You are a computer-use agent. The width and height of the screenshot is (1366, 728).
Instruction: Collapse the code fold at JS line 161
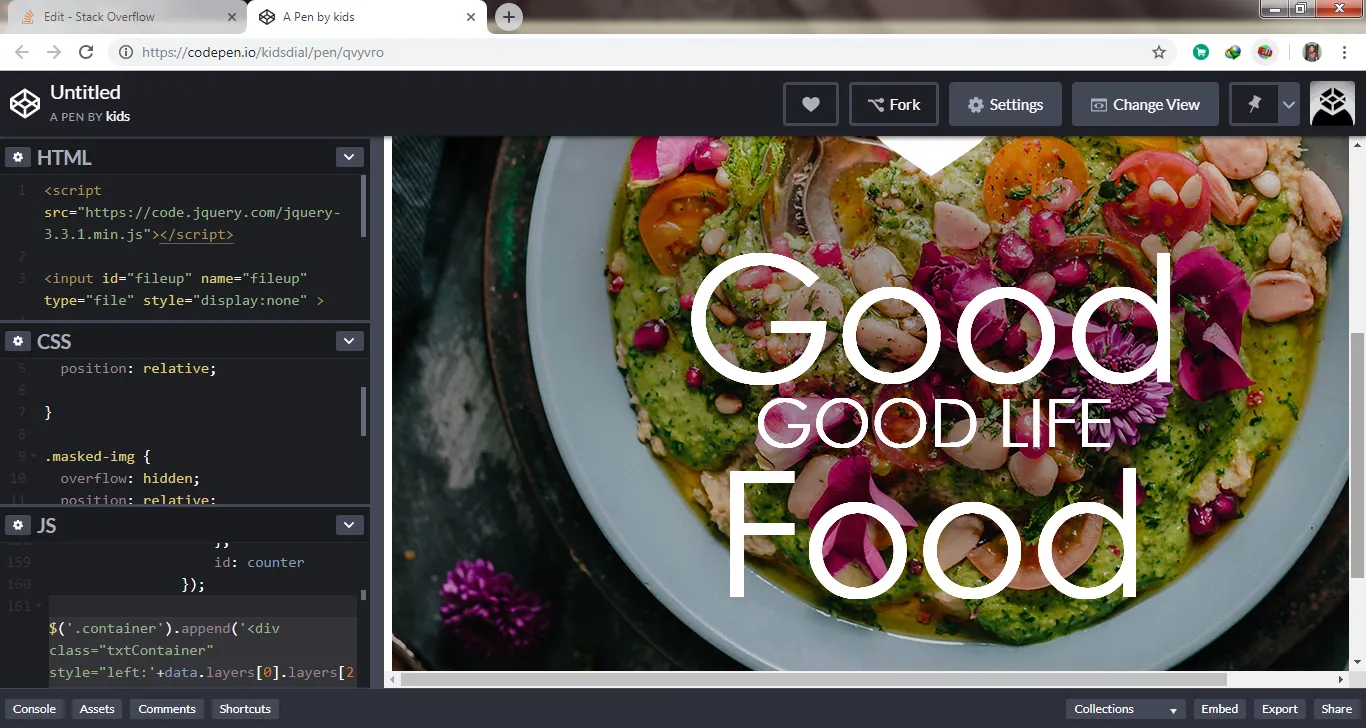[38, 606]
